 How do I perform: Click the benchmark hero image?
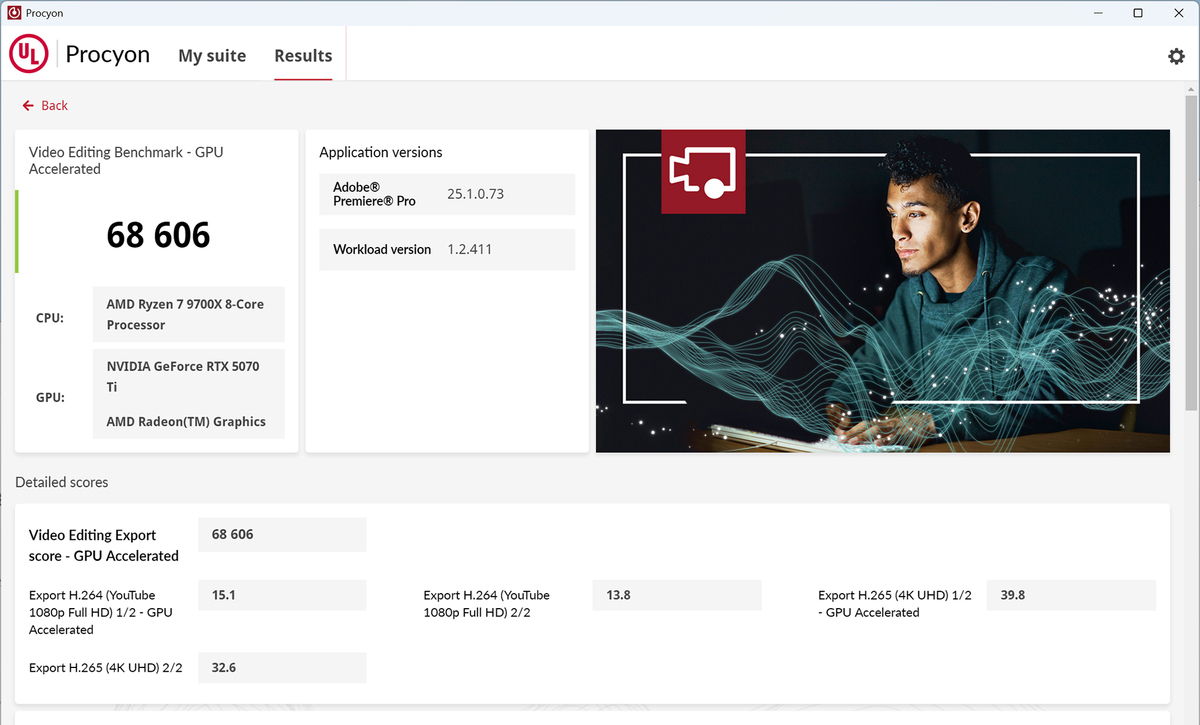pos(883,291)
